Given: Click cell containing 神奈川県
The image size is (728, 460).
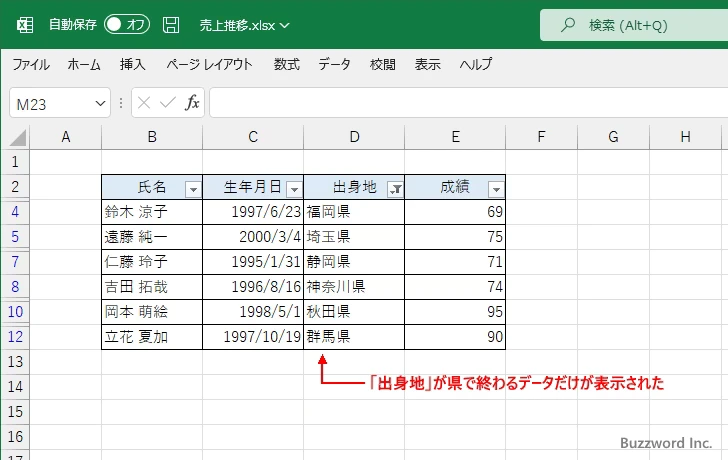Looking at the screenshot, I should coord(354,287).
